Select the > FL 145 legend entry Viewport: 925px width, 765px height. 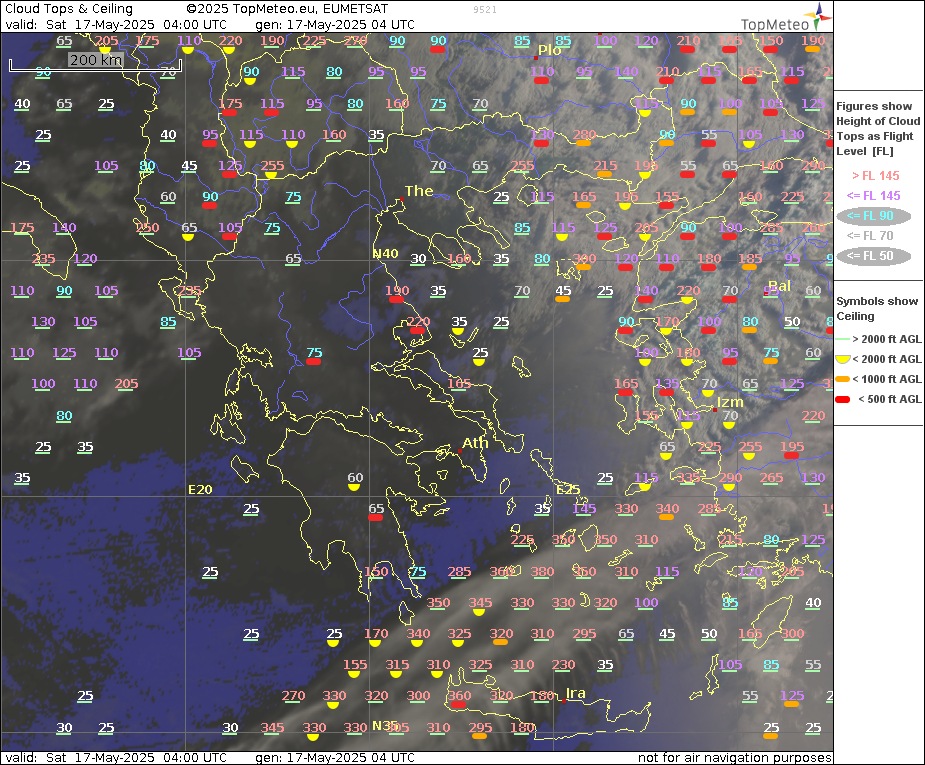click(876, 176)
